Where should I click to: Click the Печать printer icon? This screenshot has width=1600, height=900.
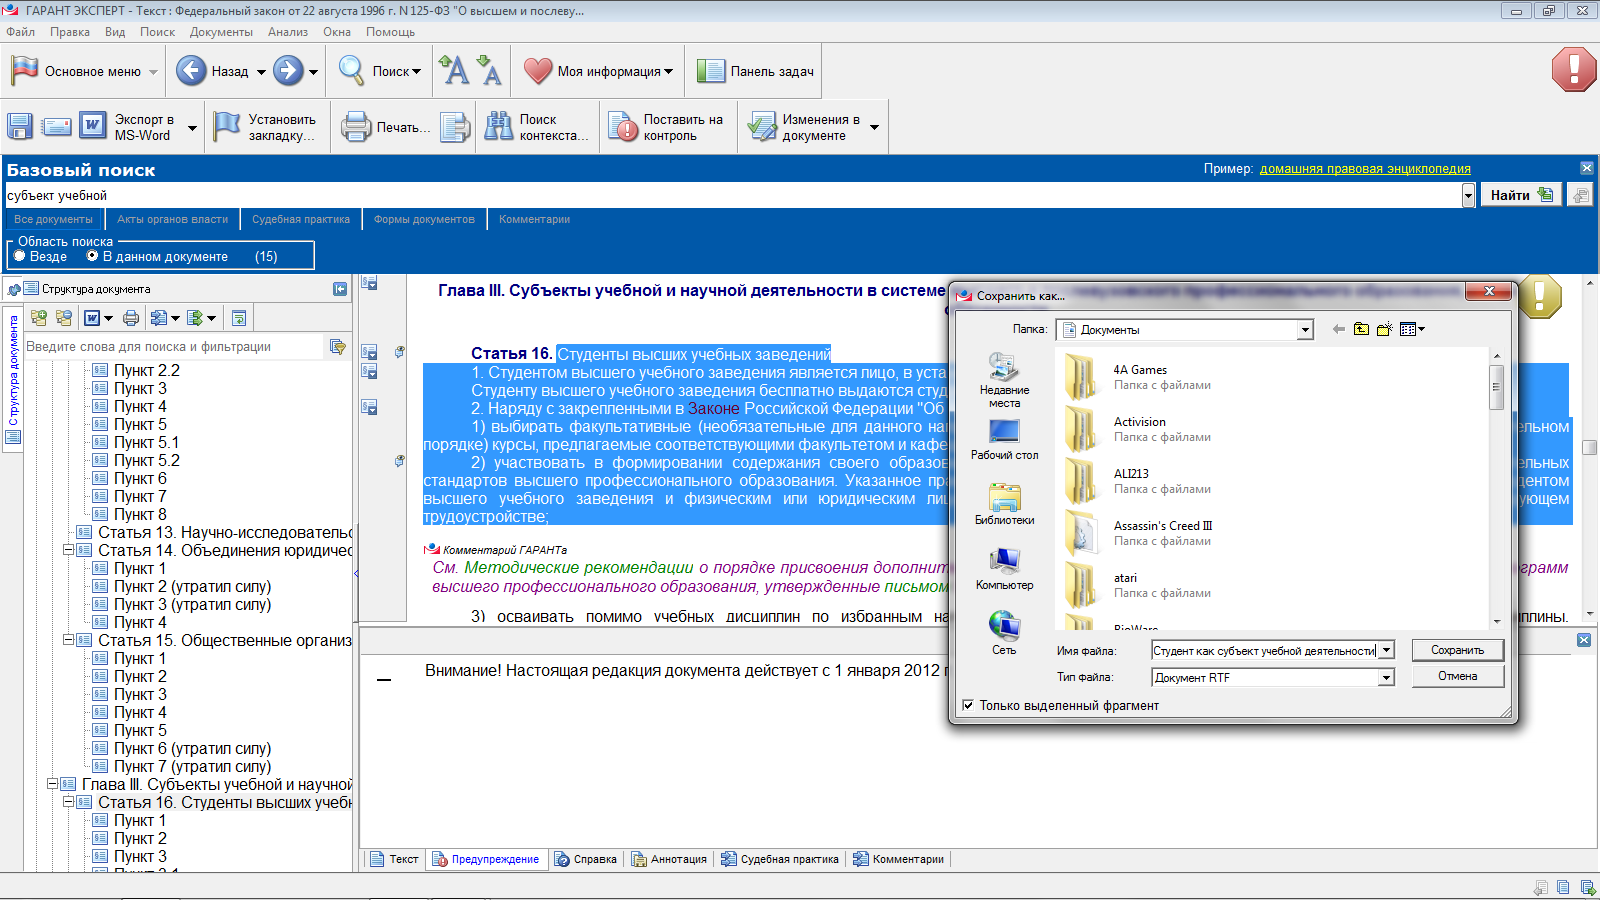click(x=356, y=127)
